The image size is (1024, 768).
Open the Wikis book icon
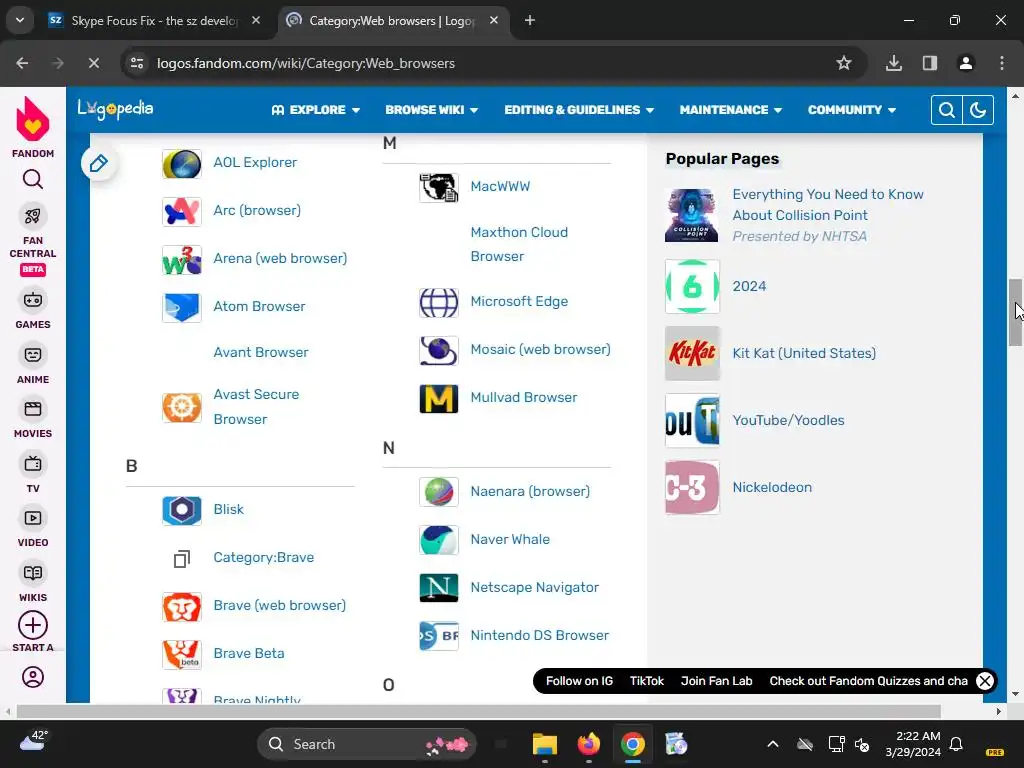33,573
